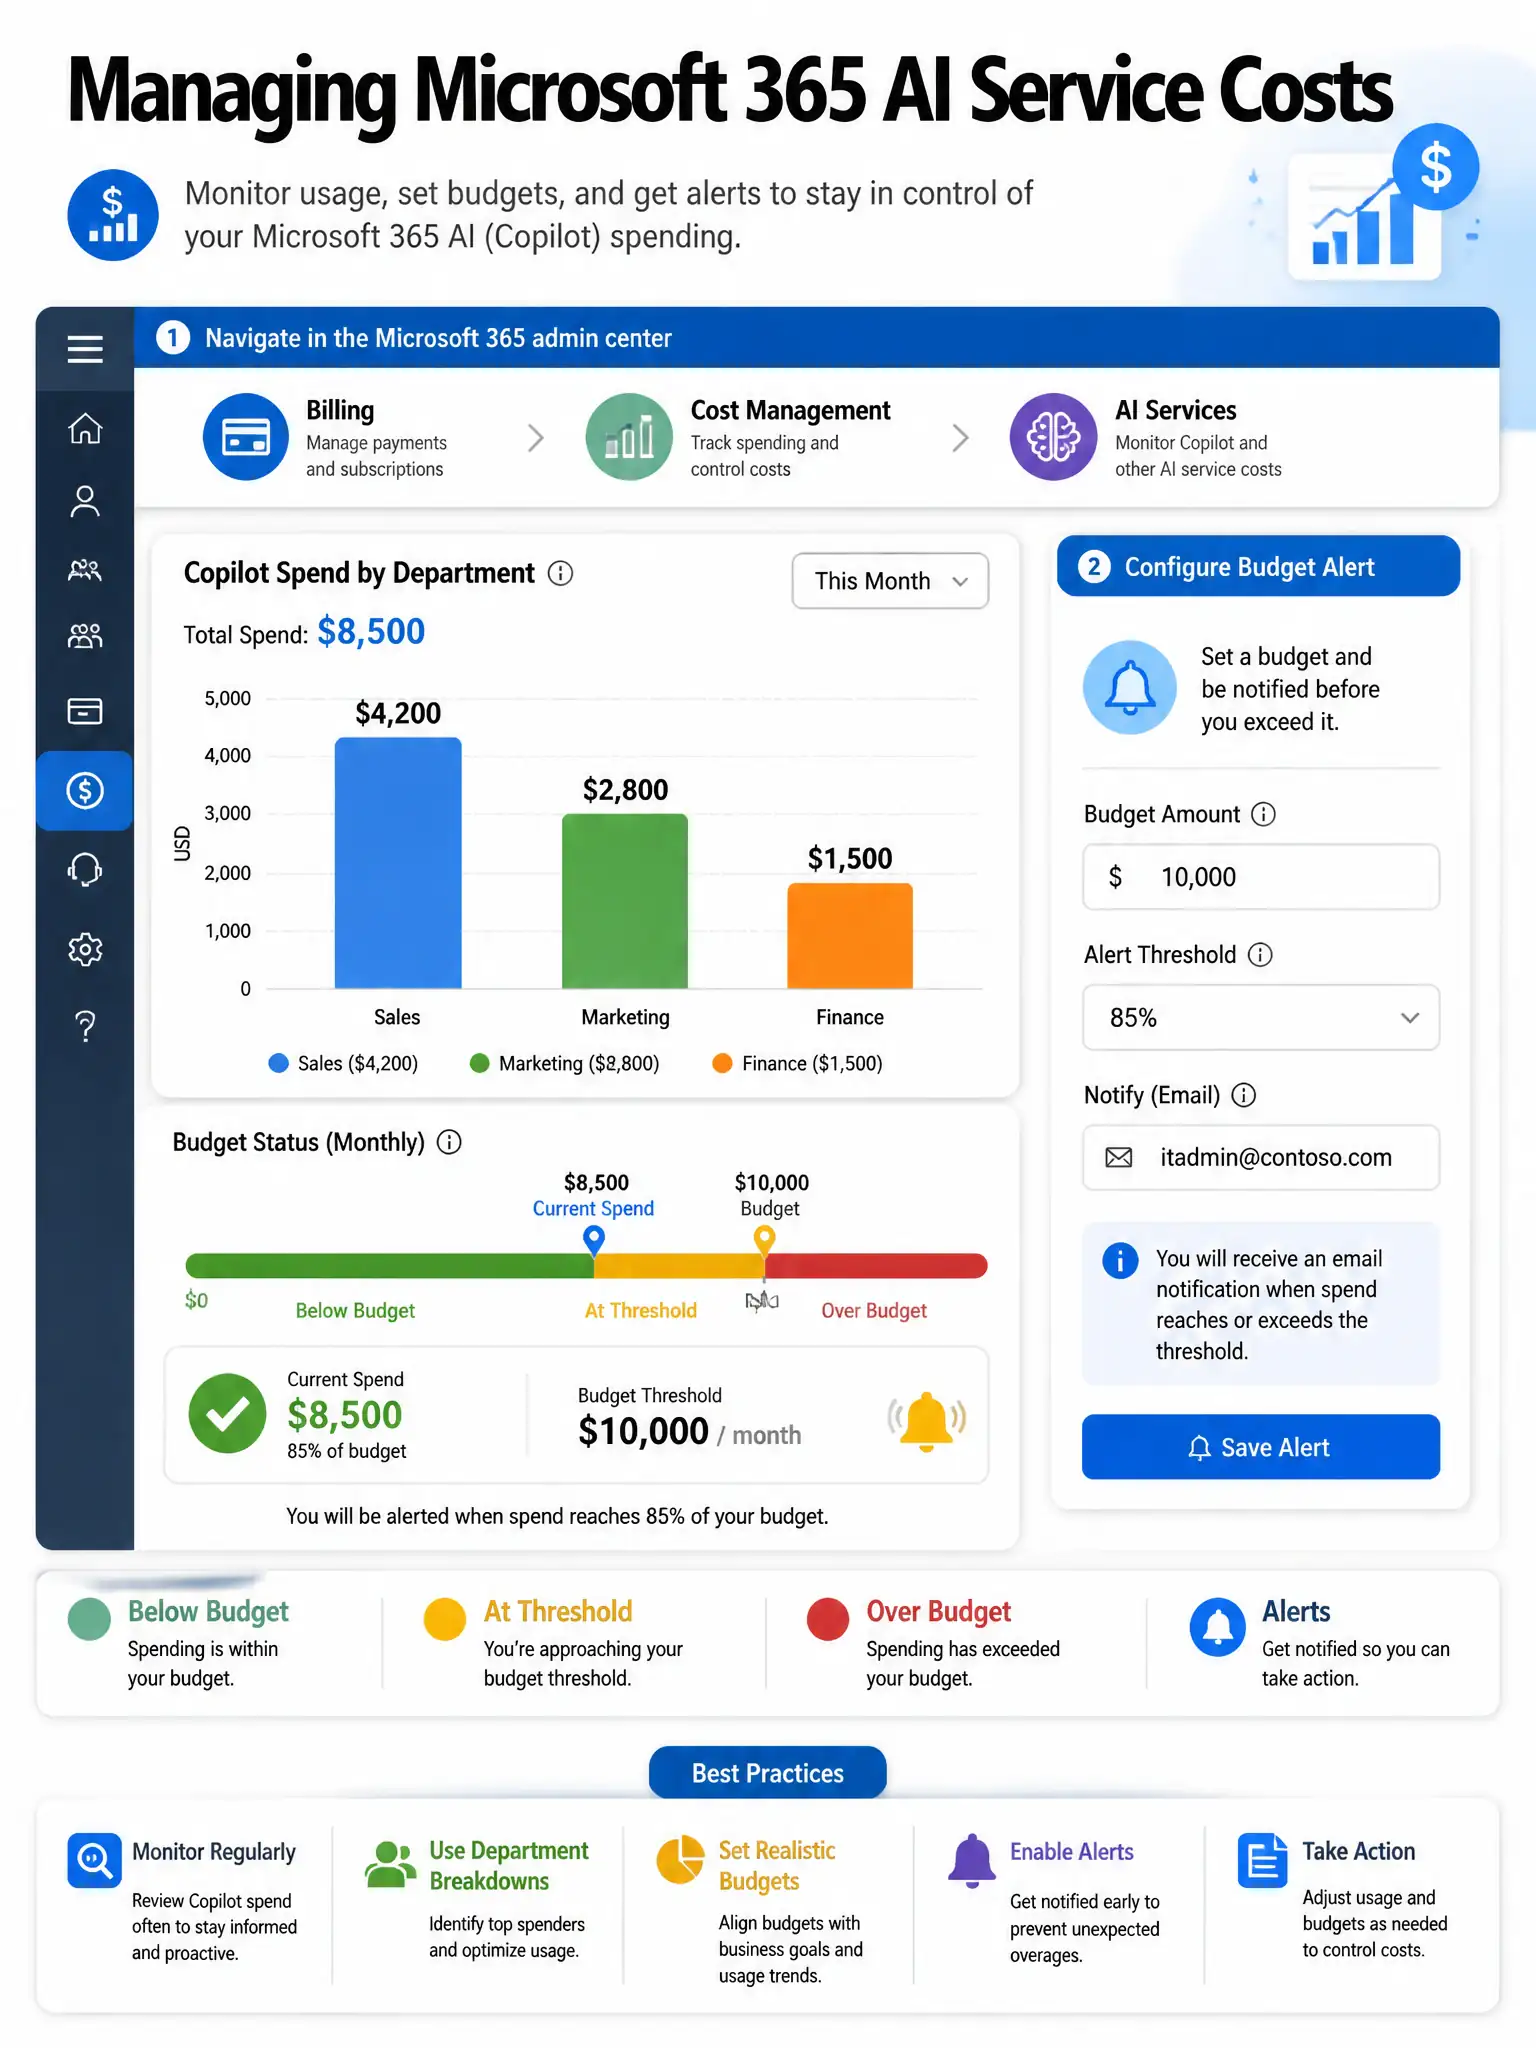Click the Take Action document icon
The image size is (1536, 2048).
pyautogui.click(x=1262, y=1860)
